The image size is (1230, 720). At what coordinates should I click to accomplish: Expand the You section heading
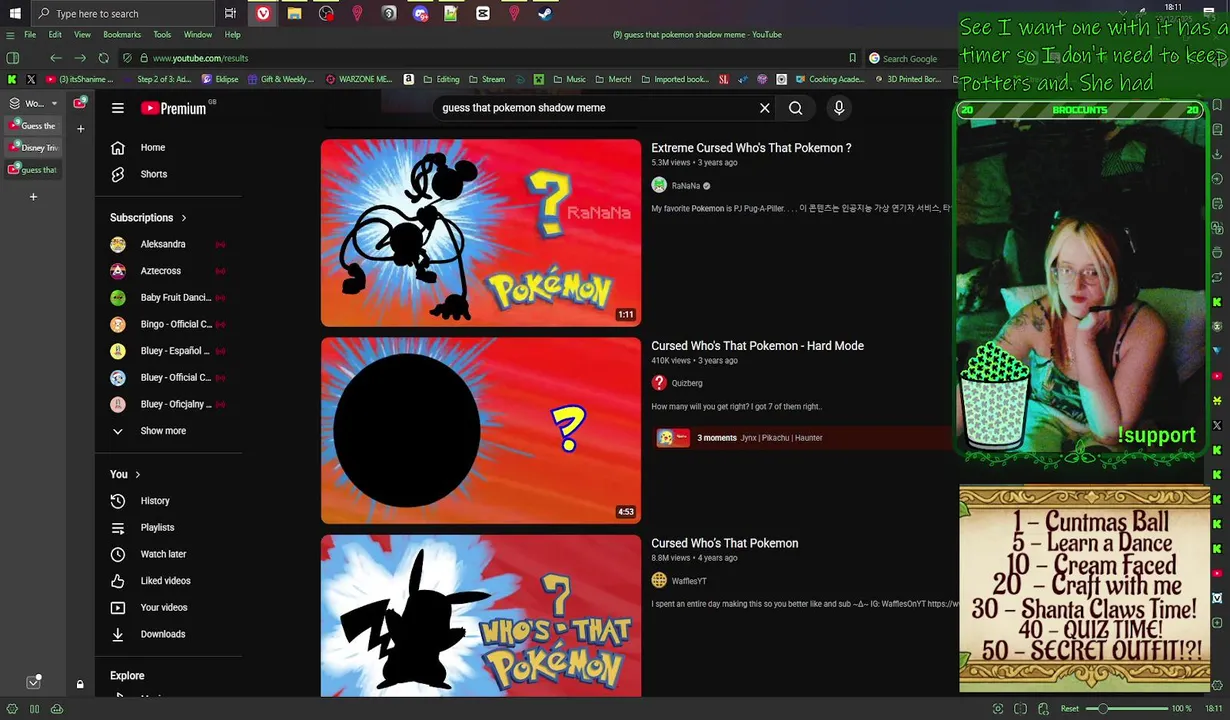tap(125, 474)
